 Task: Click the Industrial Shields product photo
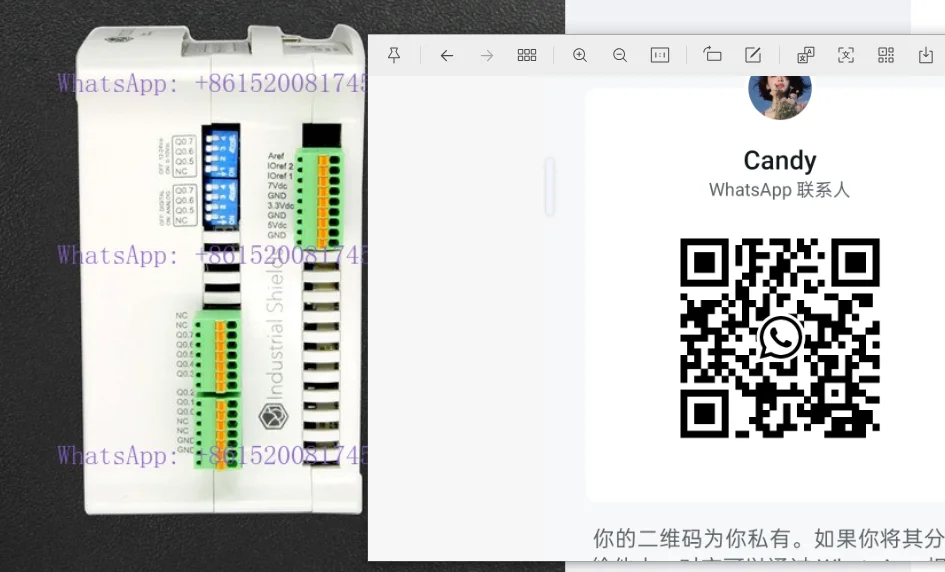pos(222,271)
